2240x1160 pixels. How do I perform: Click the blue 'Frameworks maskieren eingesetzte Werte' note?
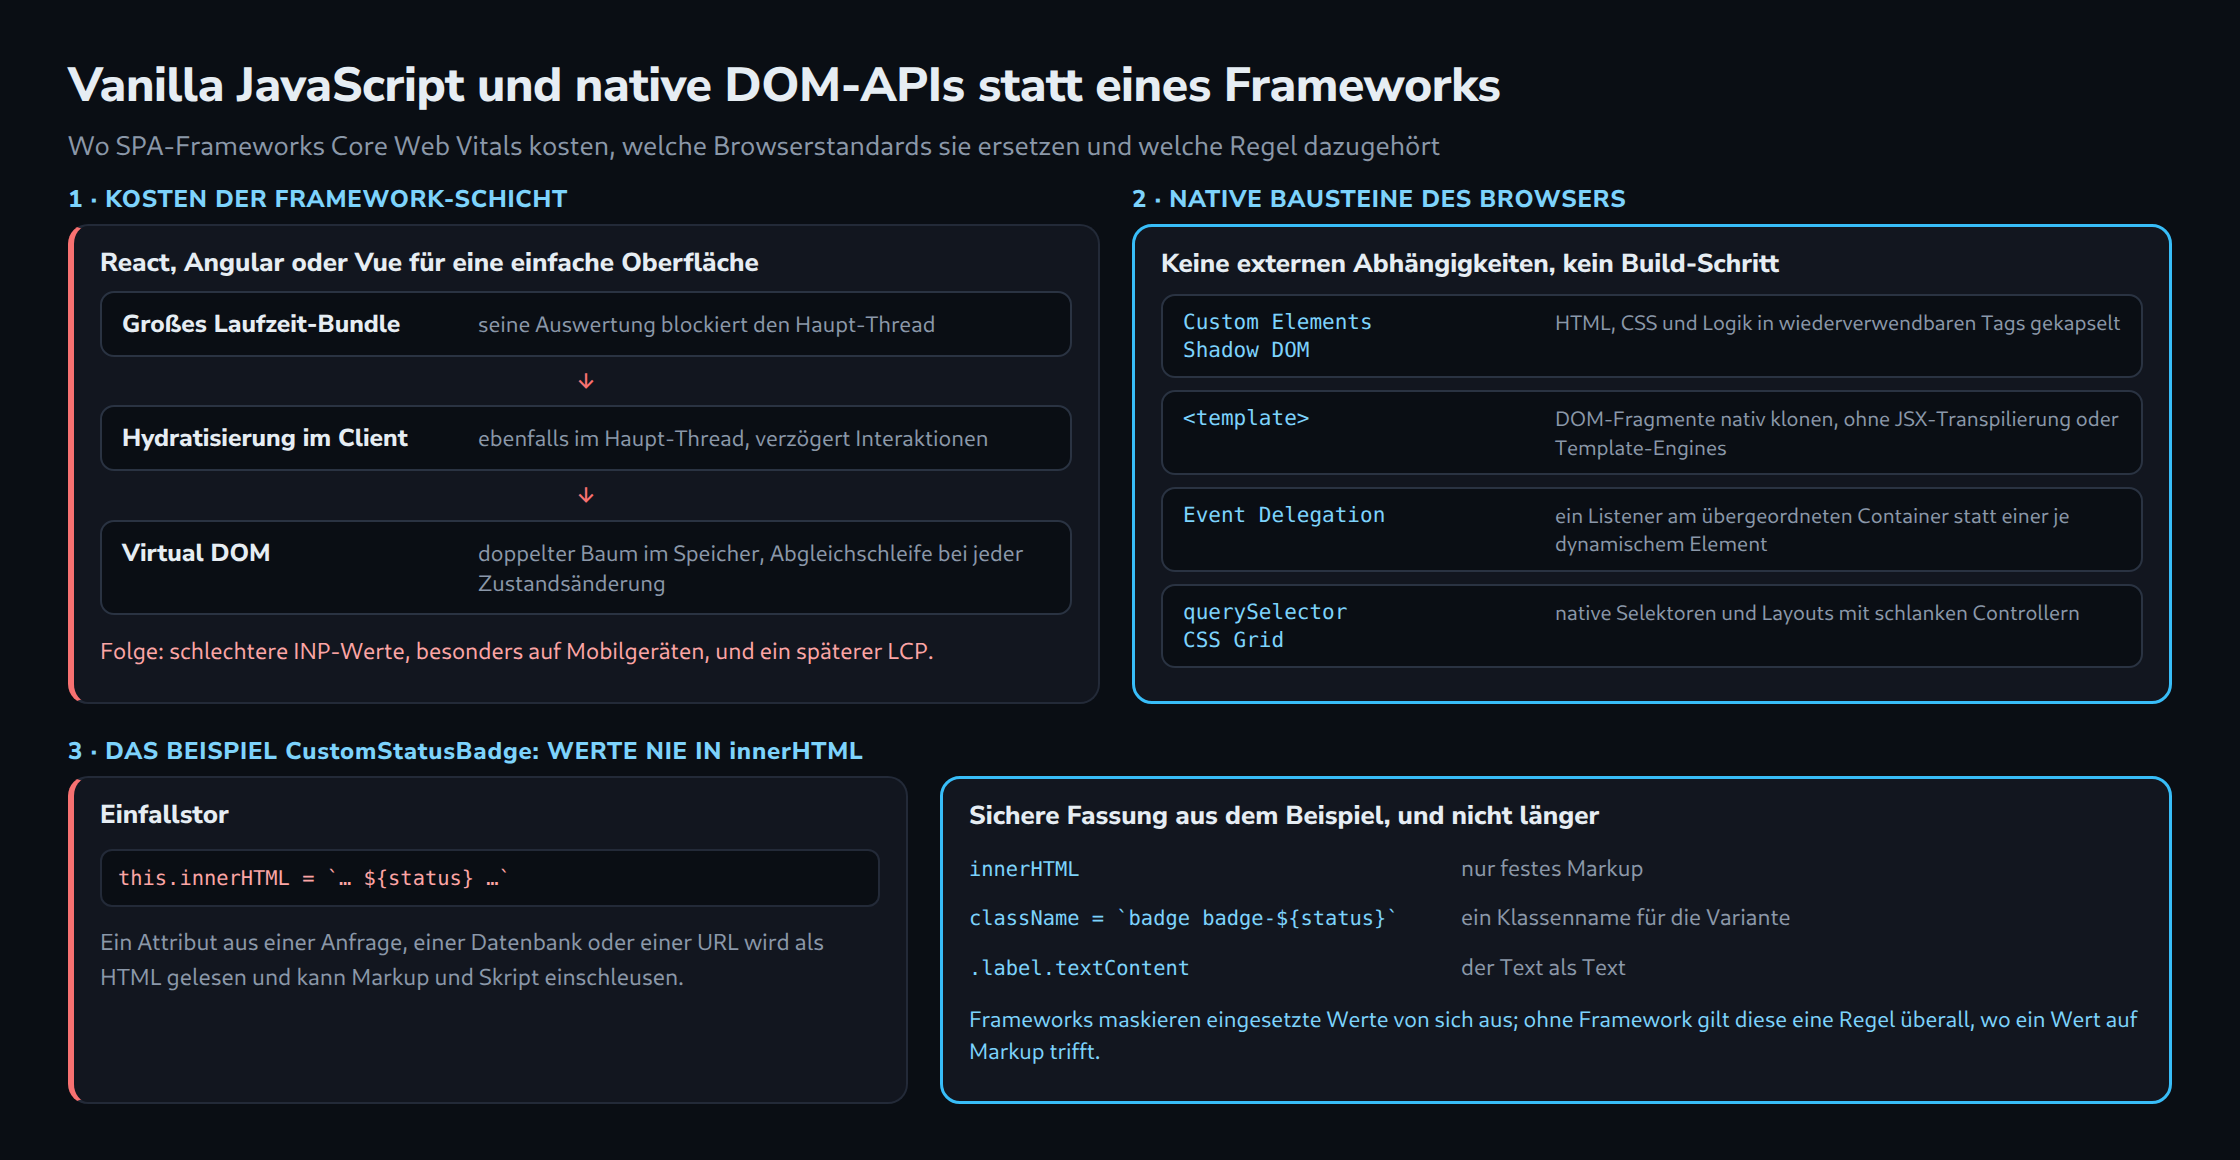tap(1553, 1035)
